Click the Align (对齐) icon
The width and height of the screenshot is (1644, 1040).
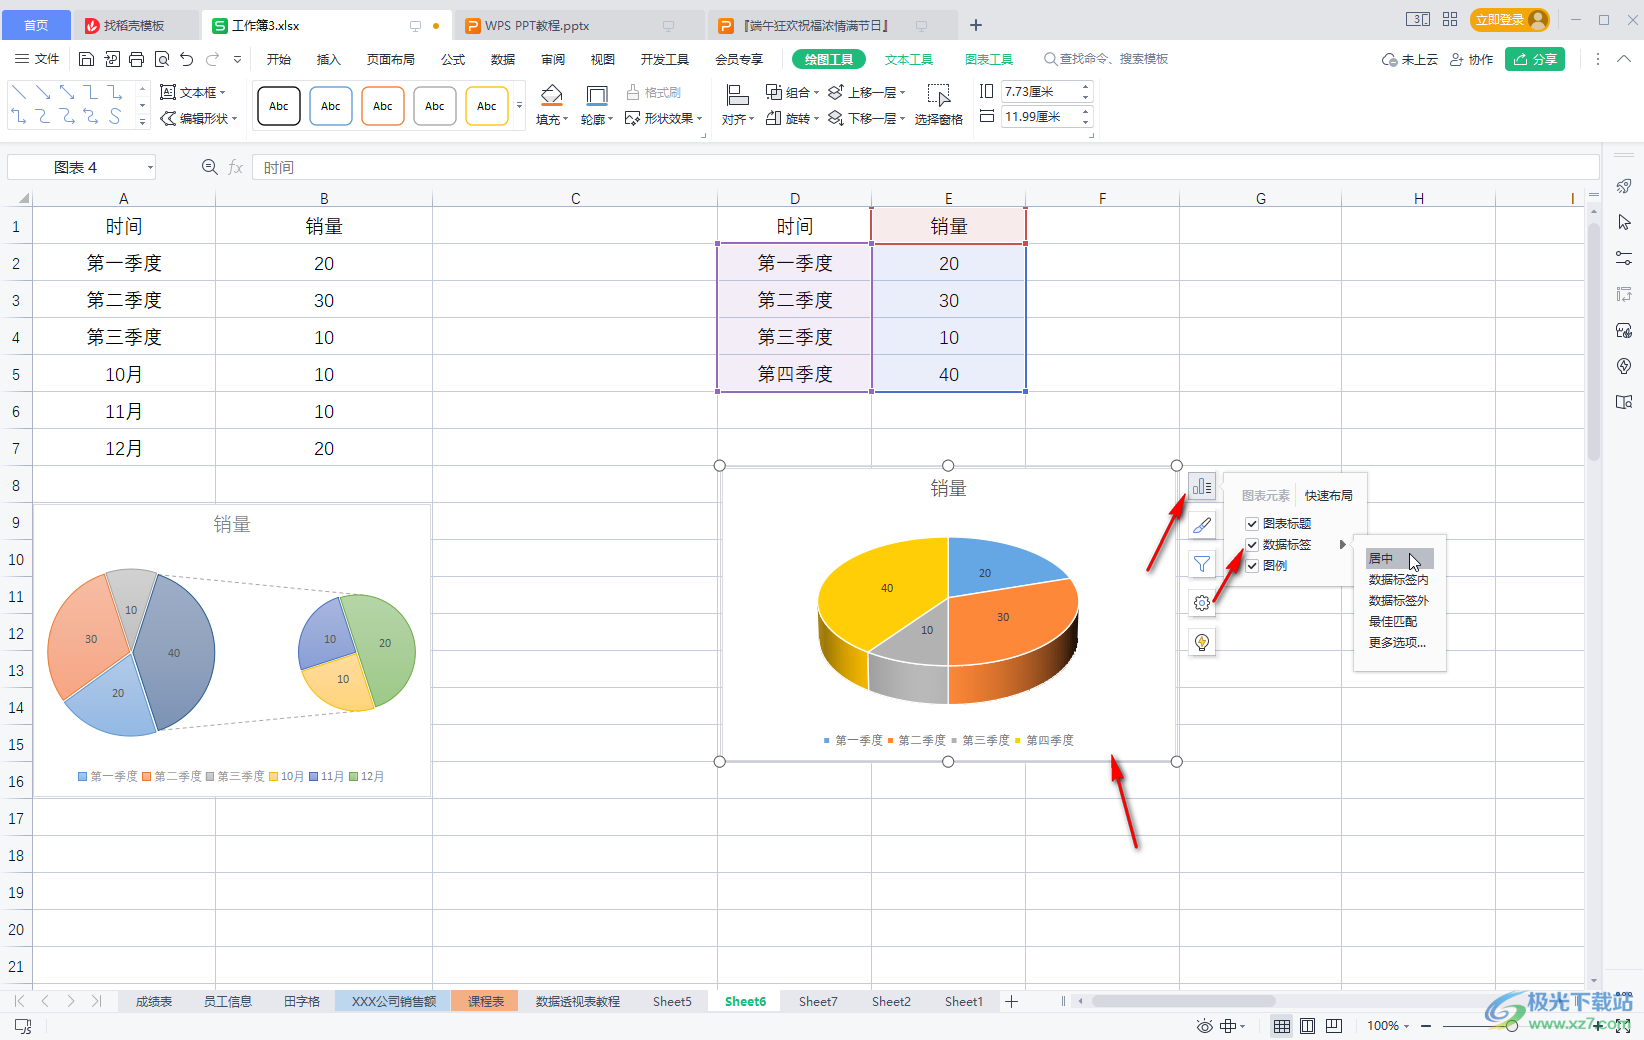(x=737, y=96)
